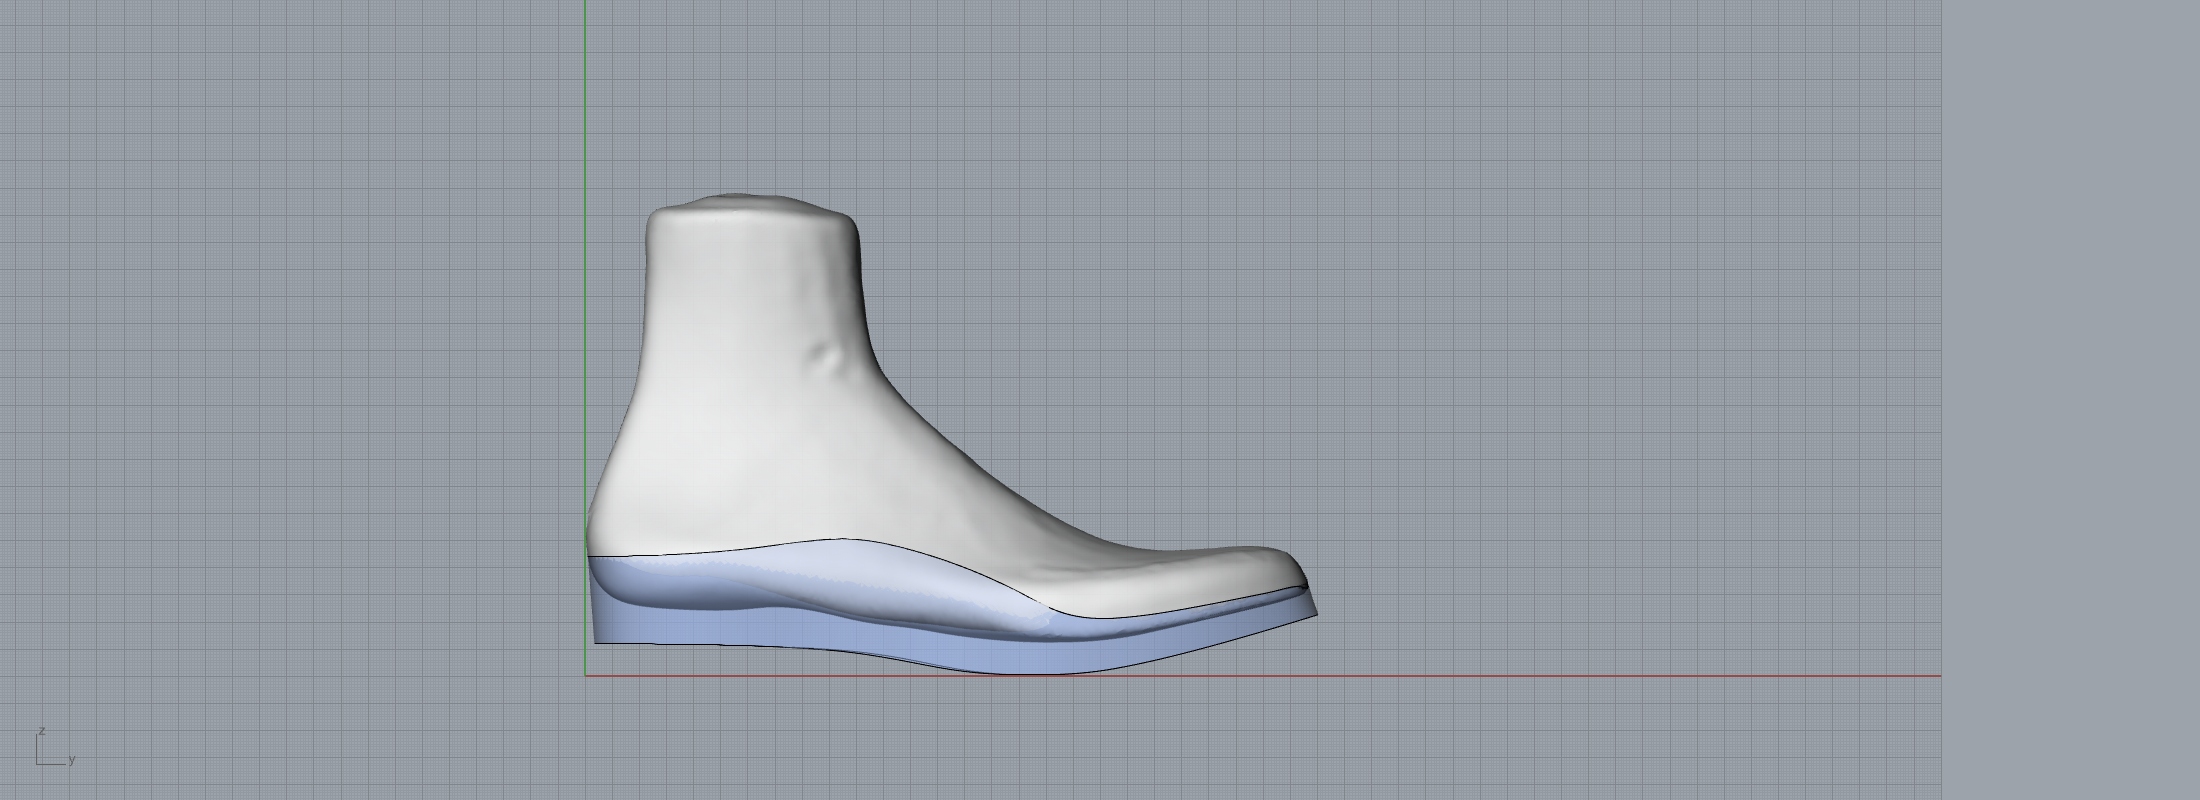
Task: Click the origin where red and green axes meet
Action: [x=585, y=676]
